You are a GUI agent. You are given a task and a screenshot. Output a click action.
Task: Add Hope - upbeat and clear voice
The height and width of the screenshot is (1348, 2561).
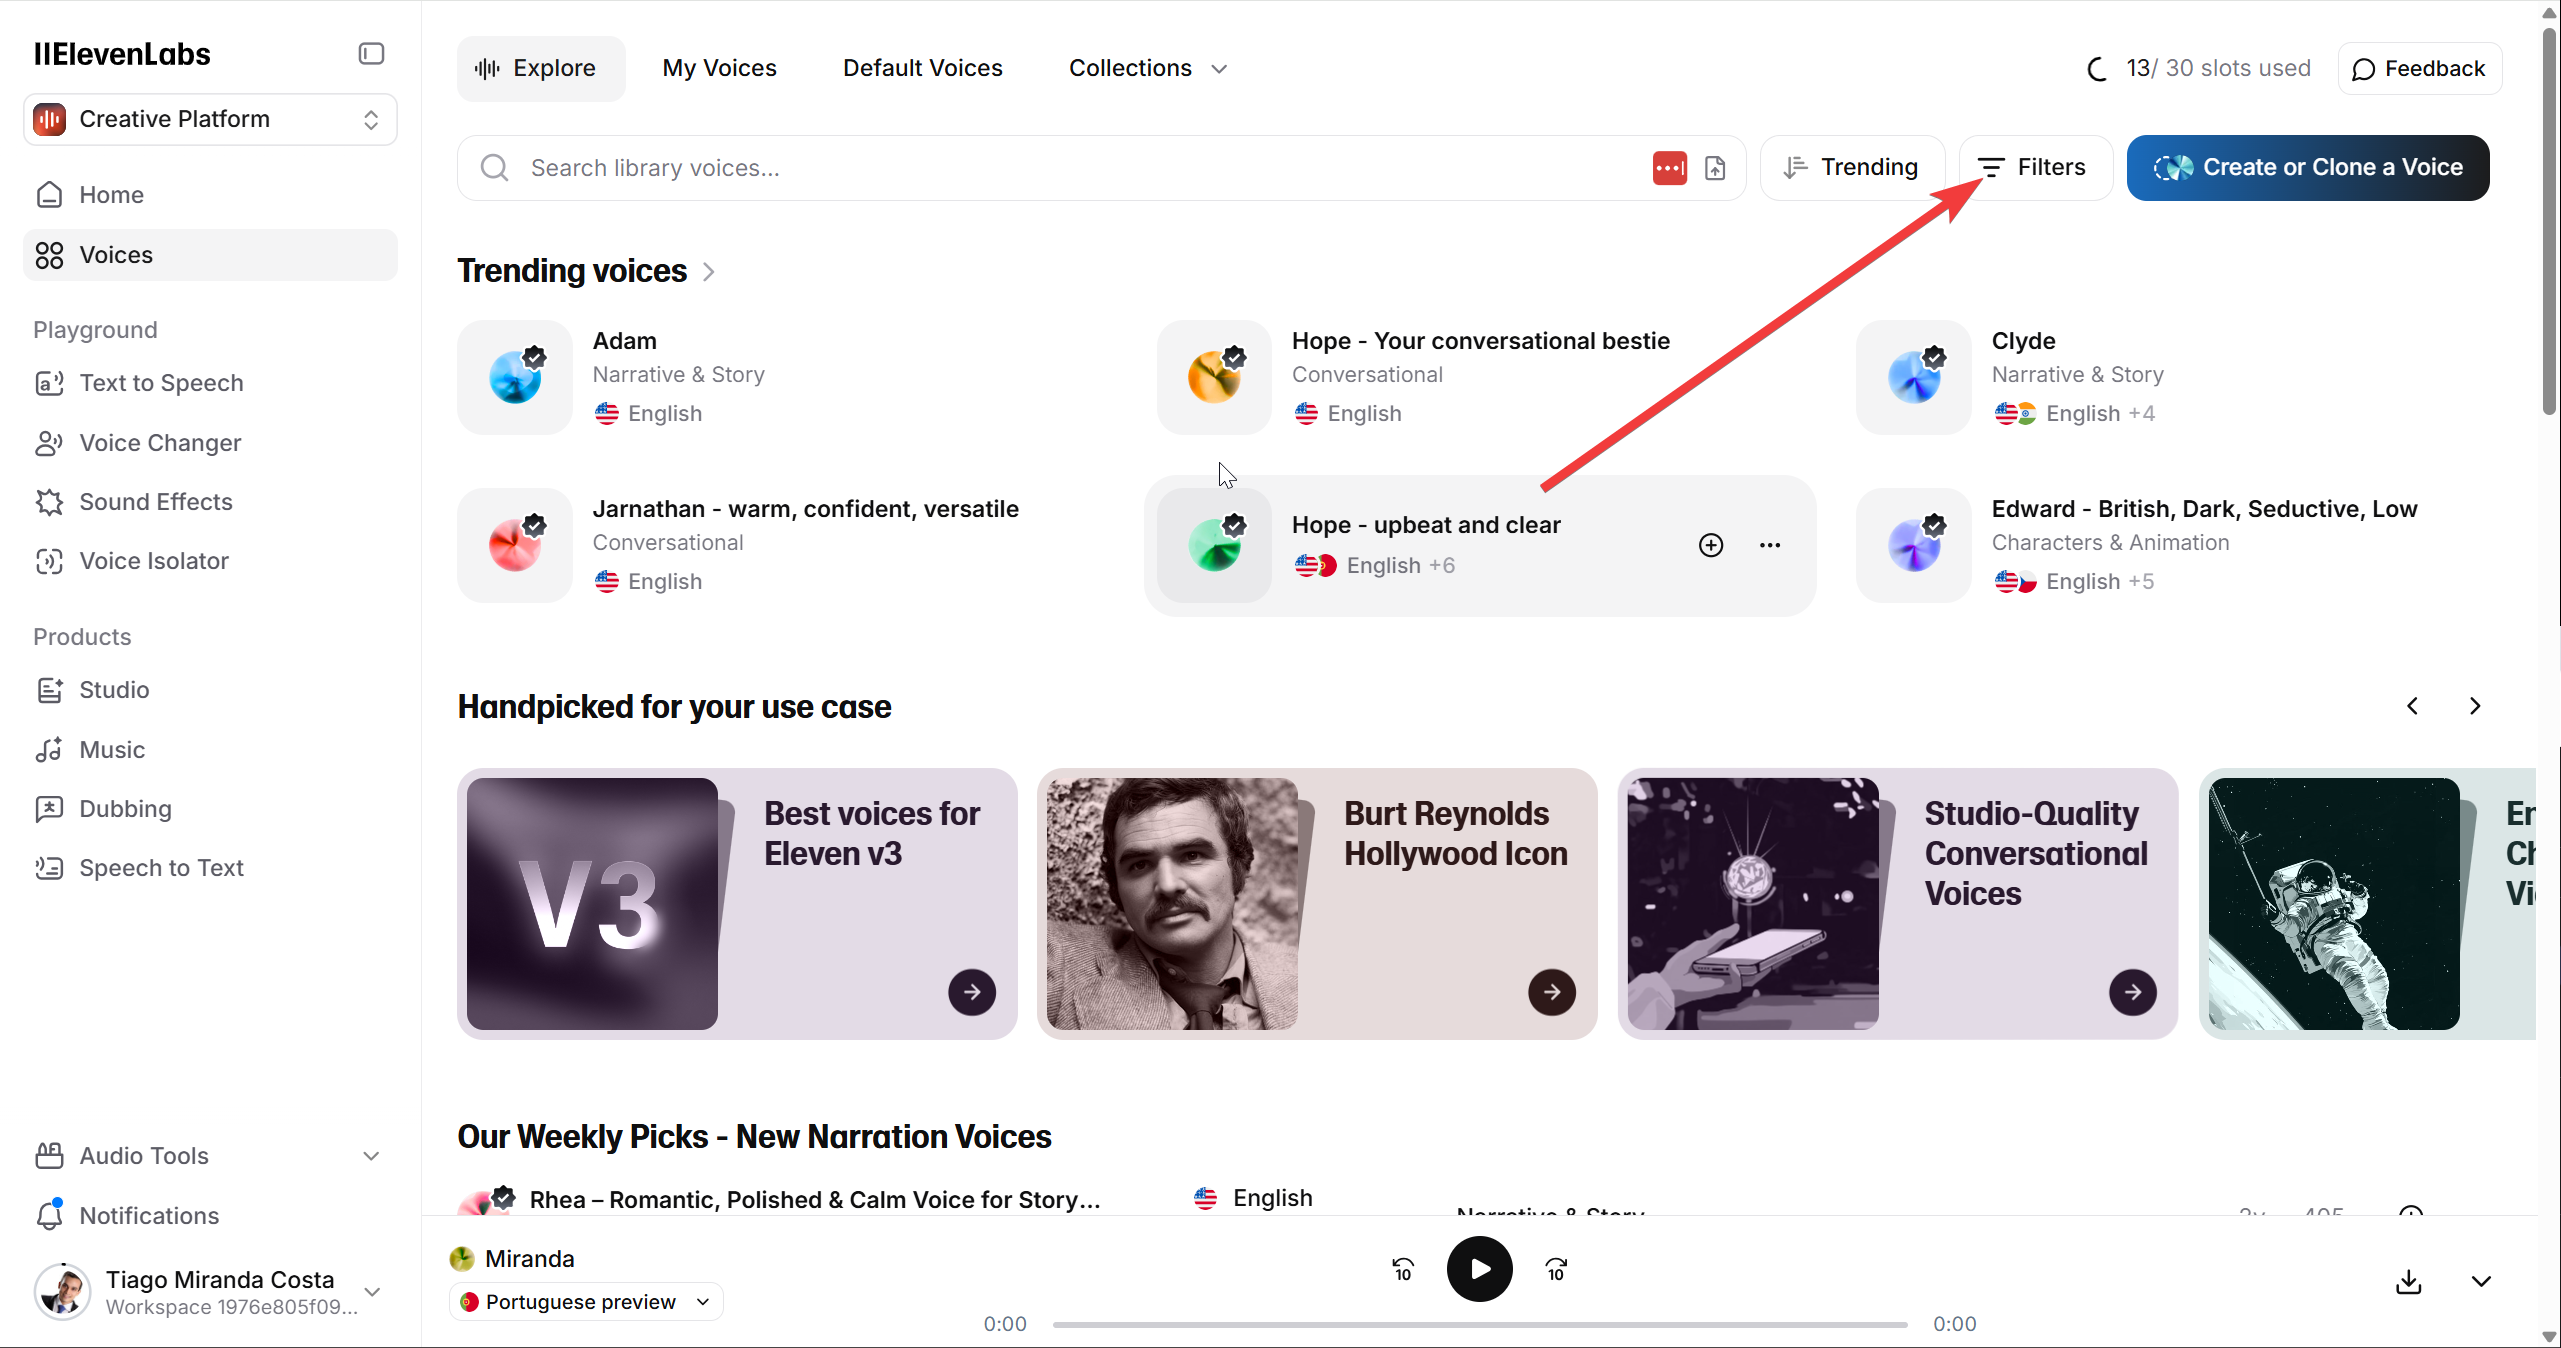tap(1711, 545)
